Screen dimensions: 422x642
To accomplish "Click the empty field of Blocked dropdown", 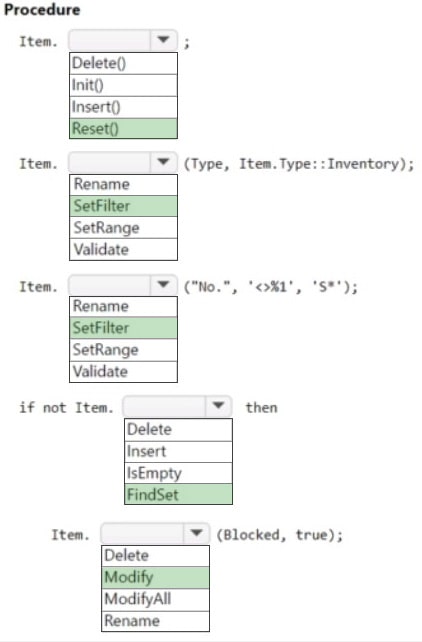I will pos(142,533).
